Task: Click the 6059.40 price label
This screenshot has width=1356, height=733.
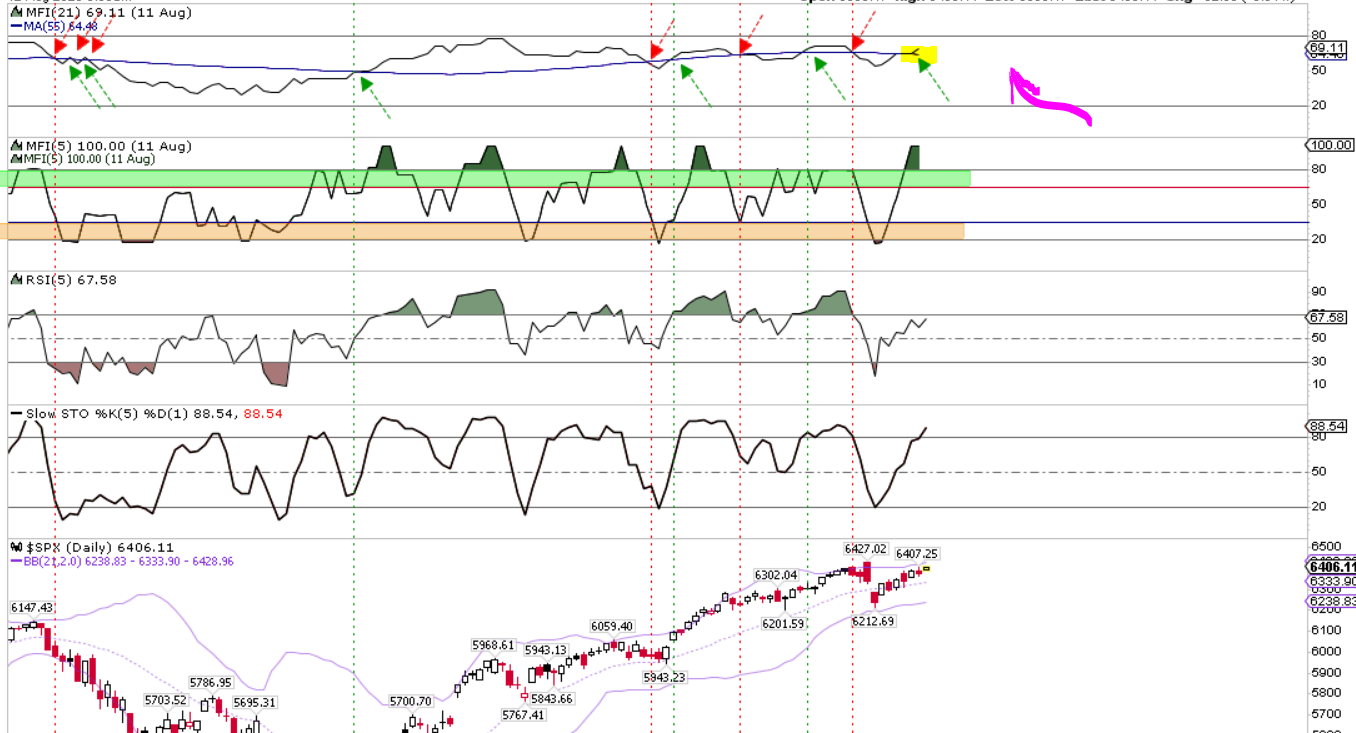Action: click(x=612, y=626)
